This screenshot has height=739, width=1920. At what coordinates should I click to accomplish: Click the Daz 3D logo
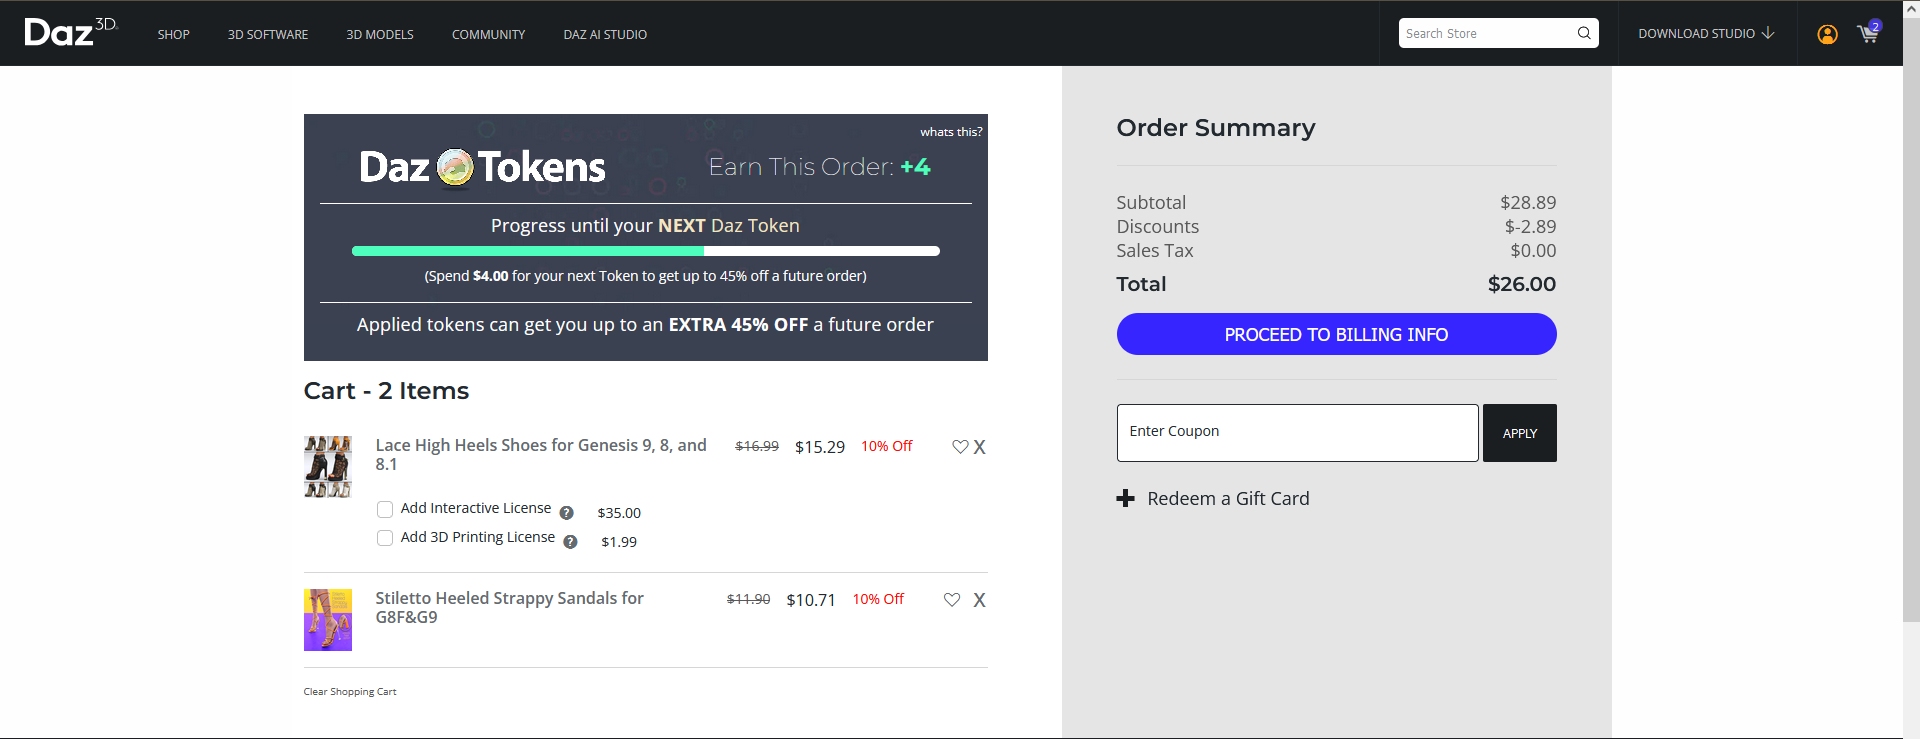coord(71,32)
